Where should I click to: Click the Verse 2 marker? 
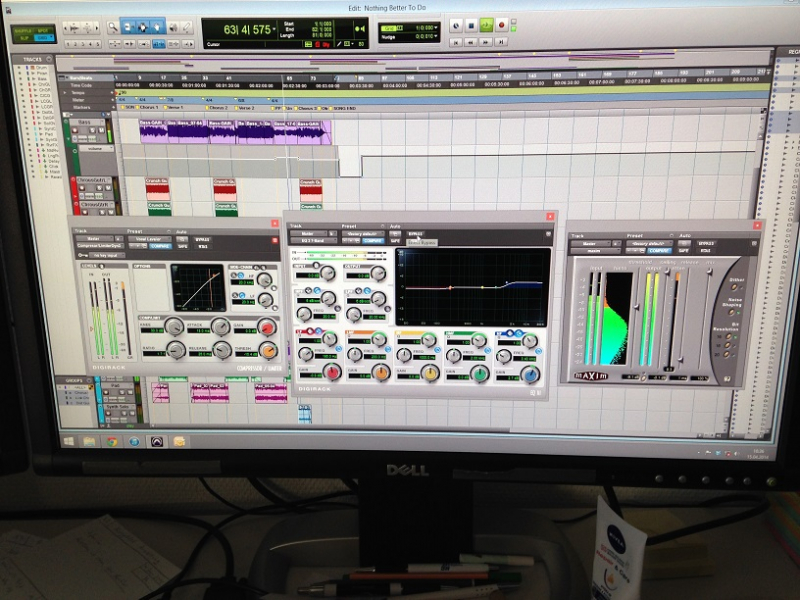click(x=245, y=108)
